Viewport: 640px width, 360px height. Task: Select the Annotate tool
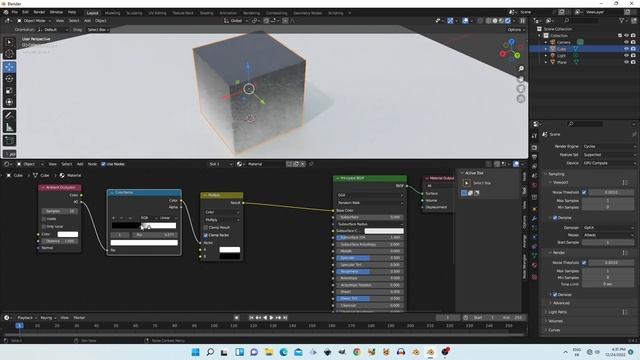pos(9,116)
